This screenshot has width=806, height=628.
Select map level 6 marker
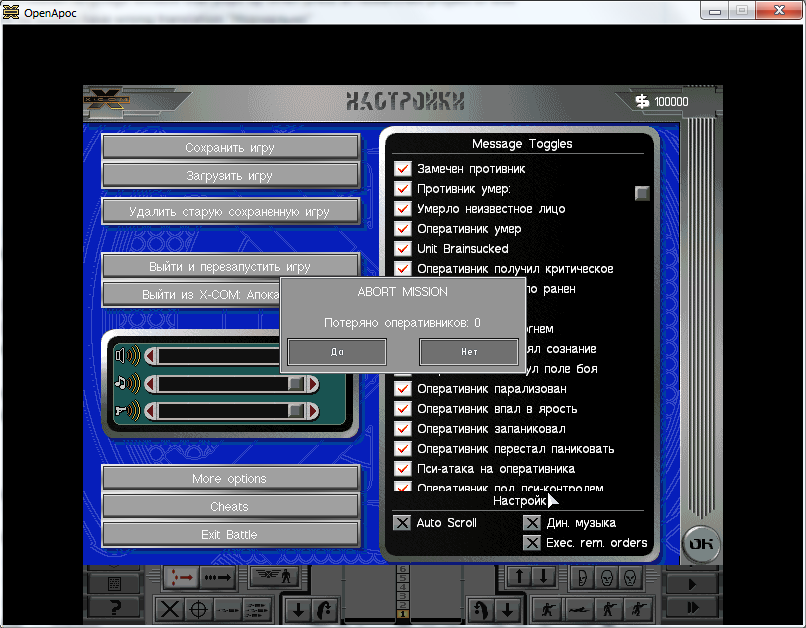[402, 569]
